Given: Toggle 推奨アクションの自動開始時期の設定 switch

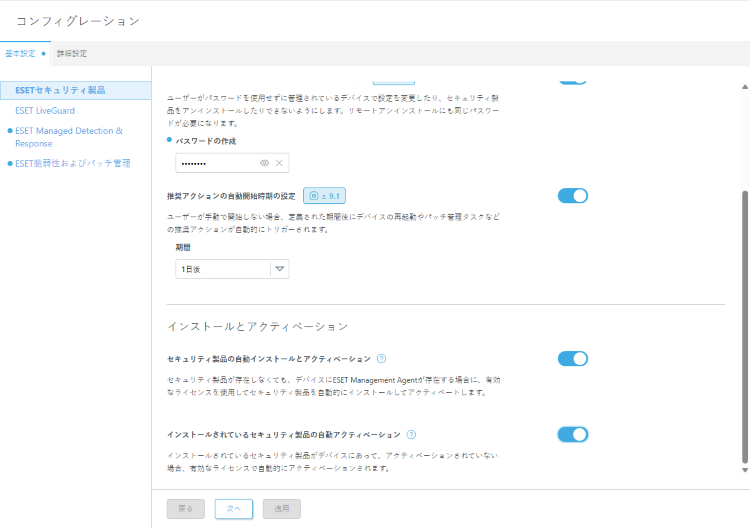Looking at the screenshot, I should coord(572,196).
